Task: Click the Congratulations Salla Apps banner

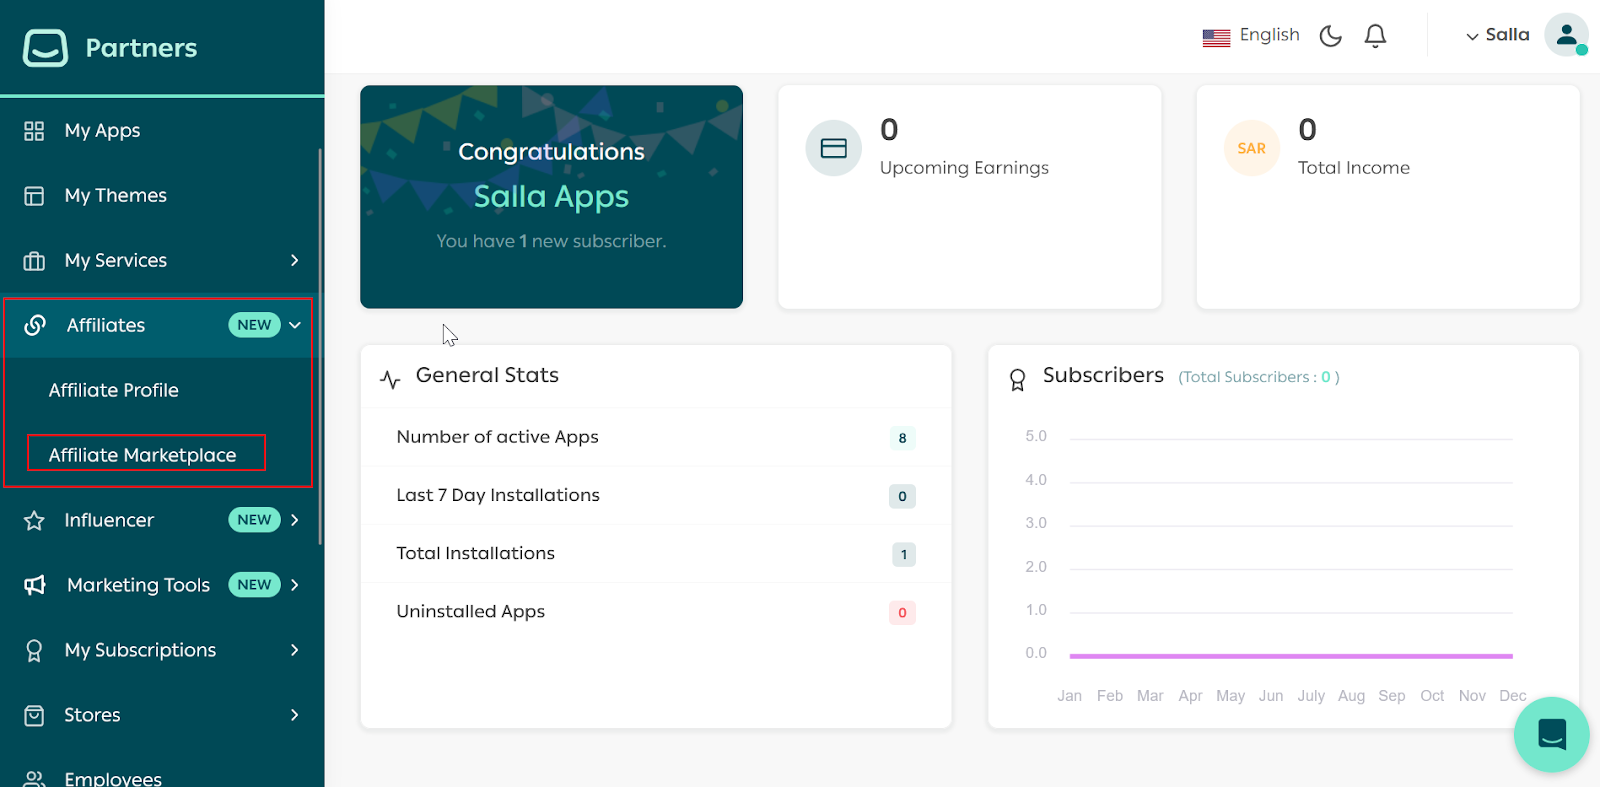Action: coord(551,197)
